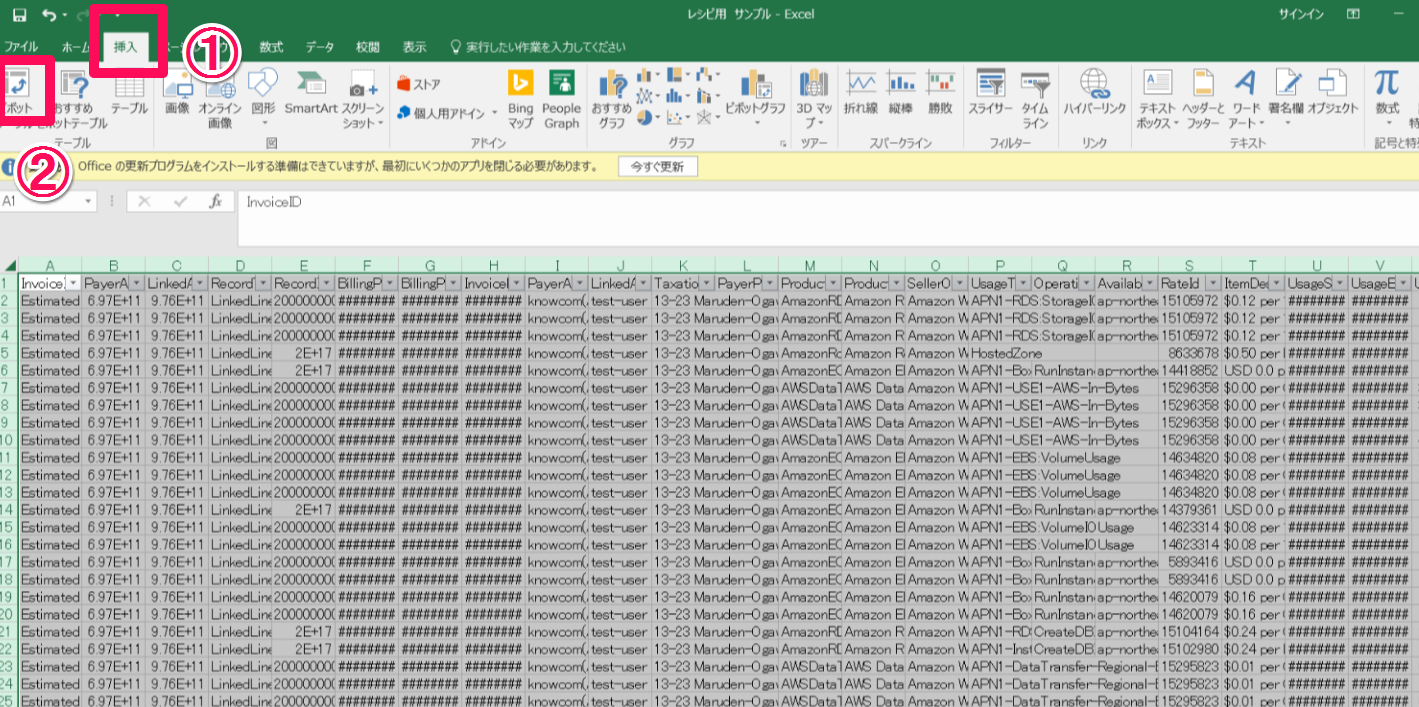Save the workbook from quick access toolbar
1419x707 pixels.
[19, 15]
